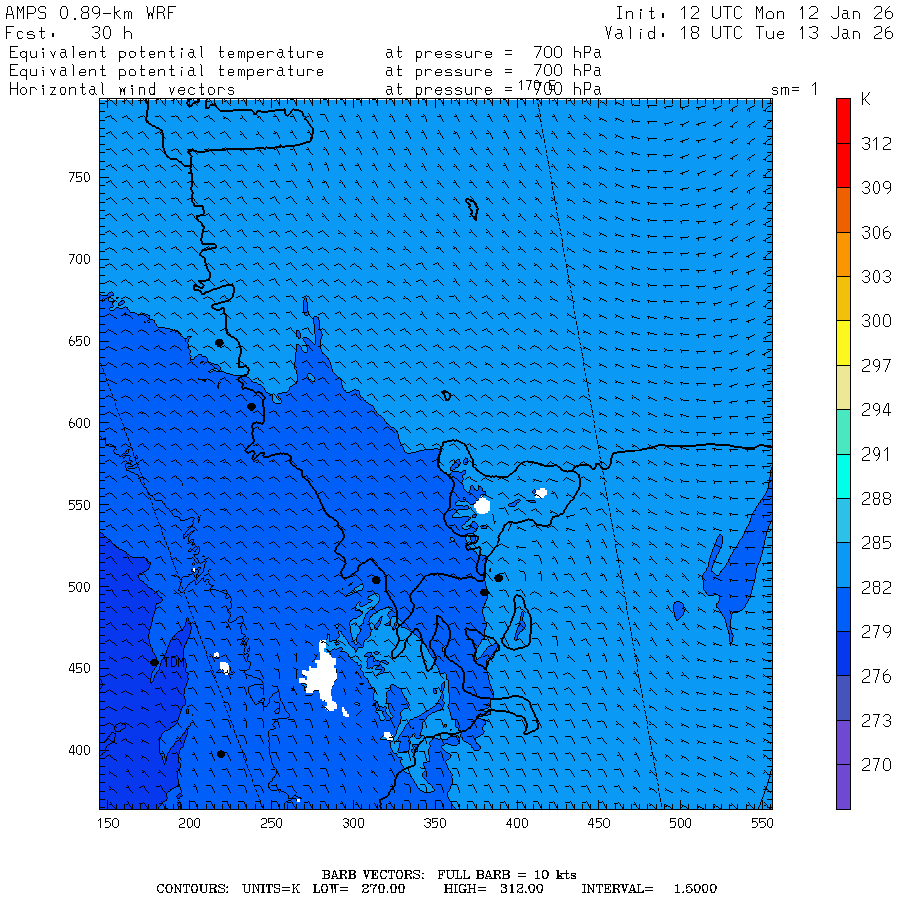Screen dimensions: 900x900
Task: Pick the dark blue segment between 276 and 279
Action: 843,654
